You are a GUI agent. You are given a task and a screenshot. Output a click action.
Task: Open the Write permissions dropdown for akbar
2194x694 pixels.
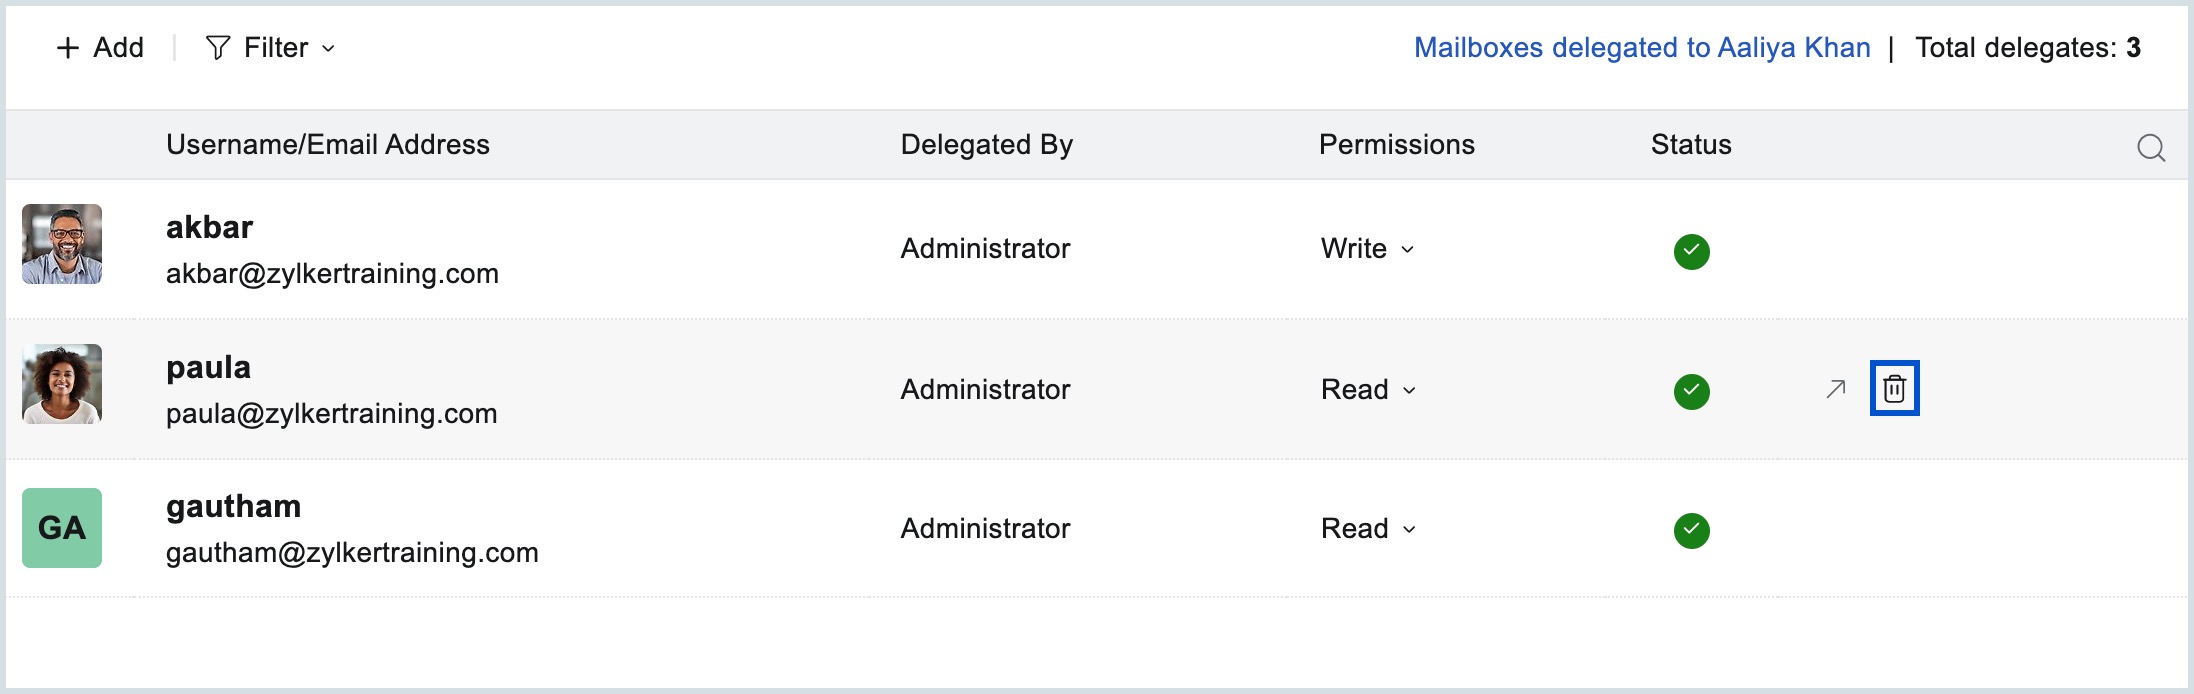point(1409,251)
